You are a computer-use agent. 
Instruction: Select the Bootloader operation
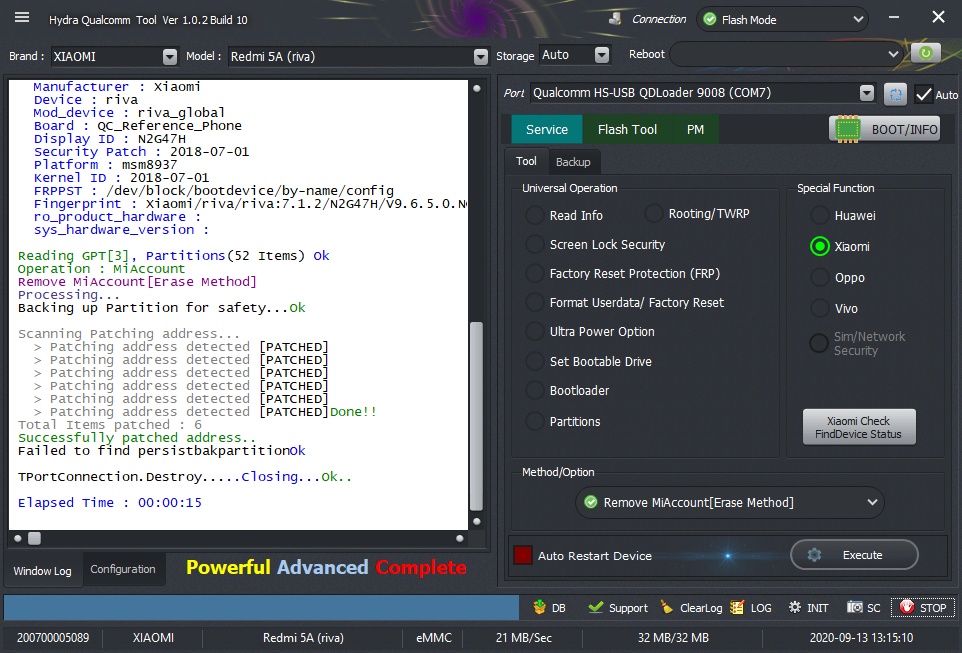[x=568, y=390]
